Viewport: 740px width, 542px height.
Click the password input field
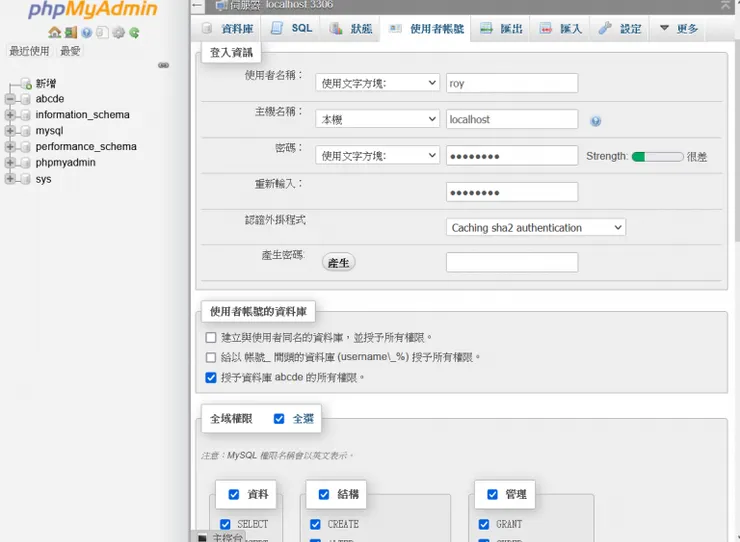point(512,156)
